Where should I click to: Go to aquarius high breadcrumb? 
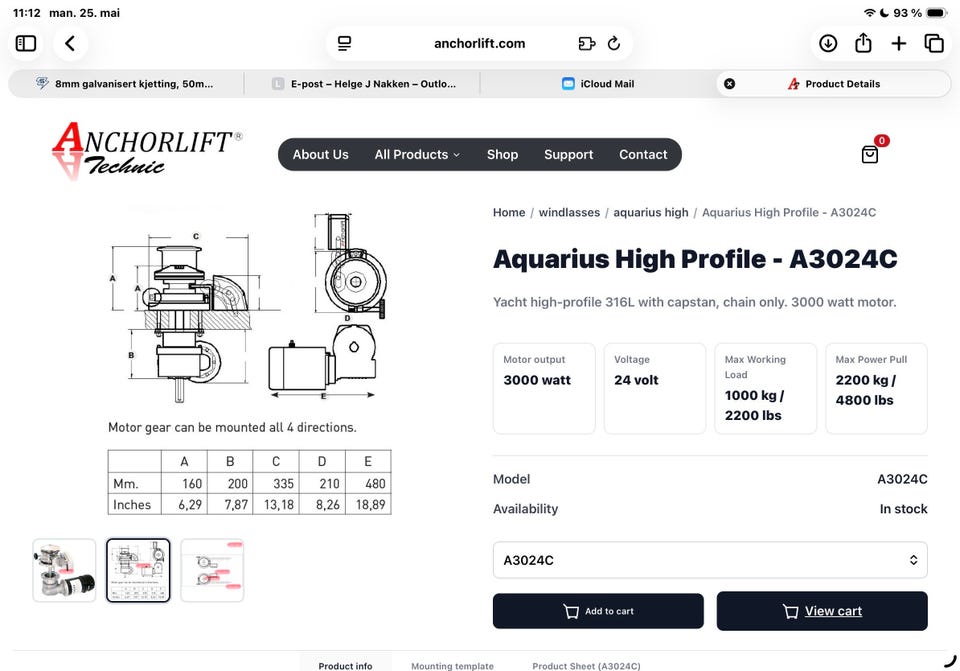[x=651, y=212]
